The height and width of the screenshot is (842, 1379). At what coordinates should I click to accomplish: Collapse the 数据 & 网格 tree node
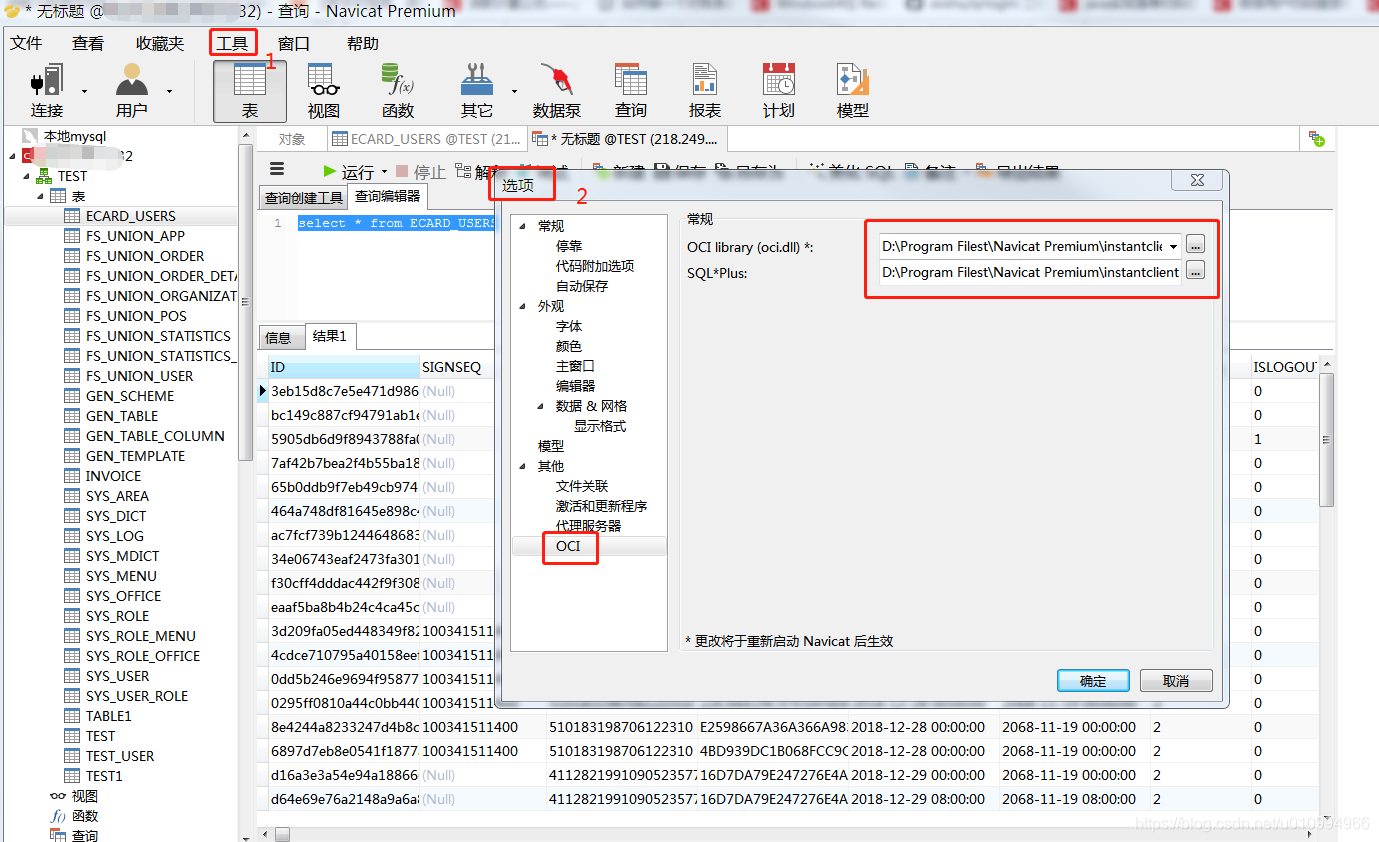point(541,407)
